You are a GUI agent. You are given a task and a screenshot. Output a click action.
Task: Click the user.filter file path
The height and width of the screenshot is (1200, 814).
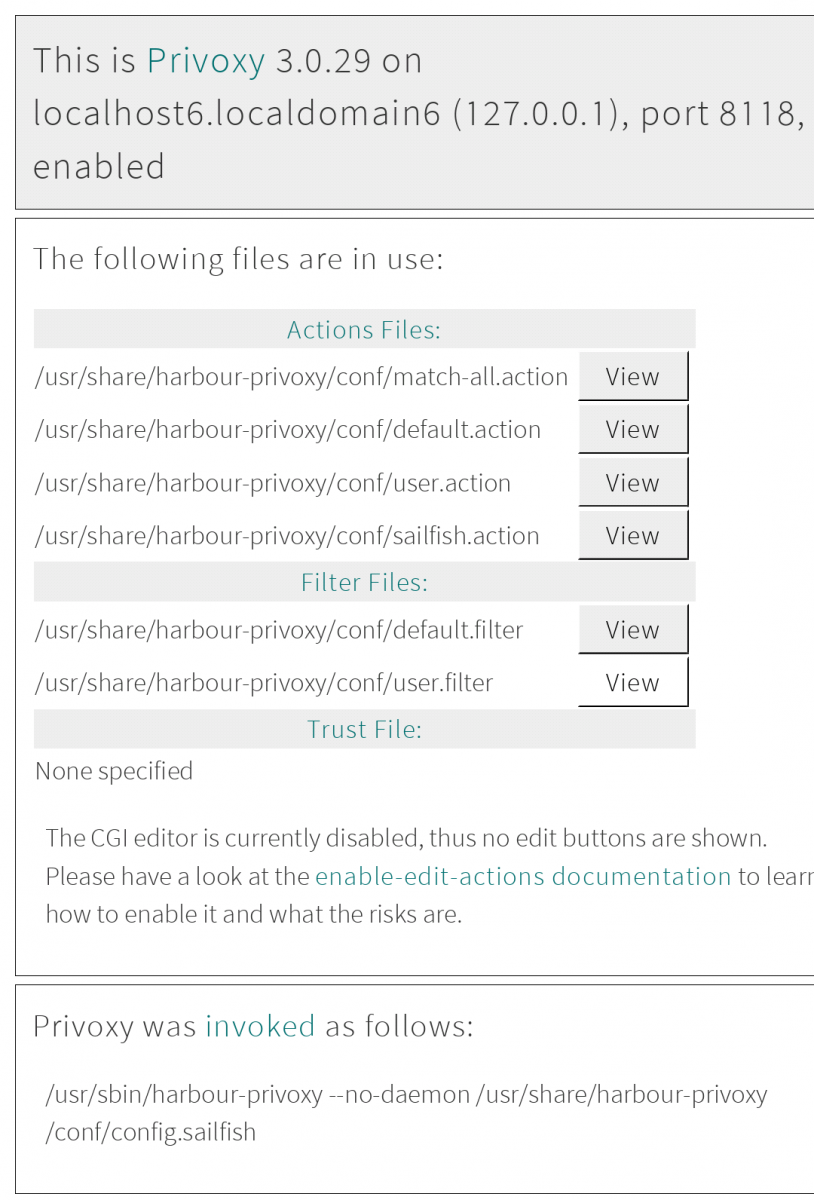pyautogui.click(x=264, y=683)
